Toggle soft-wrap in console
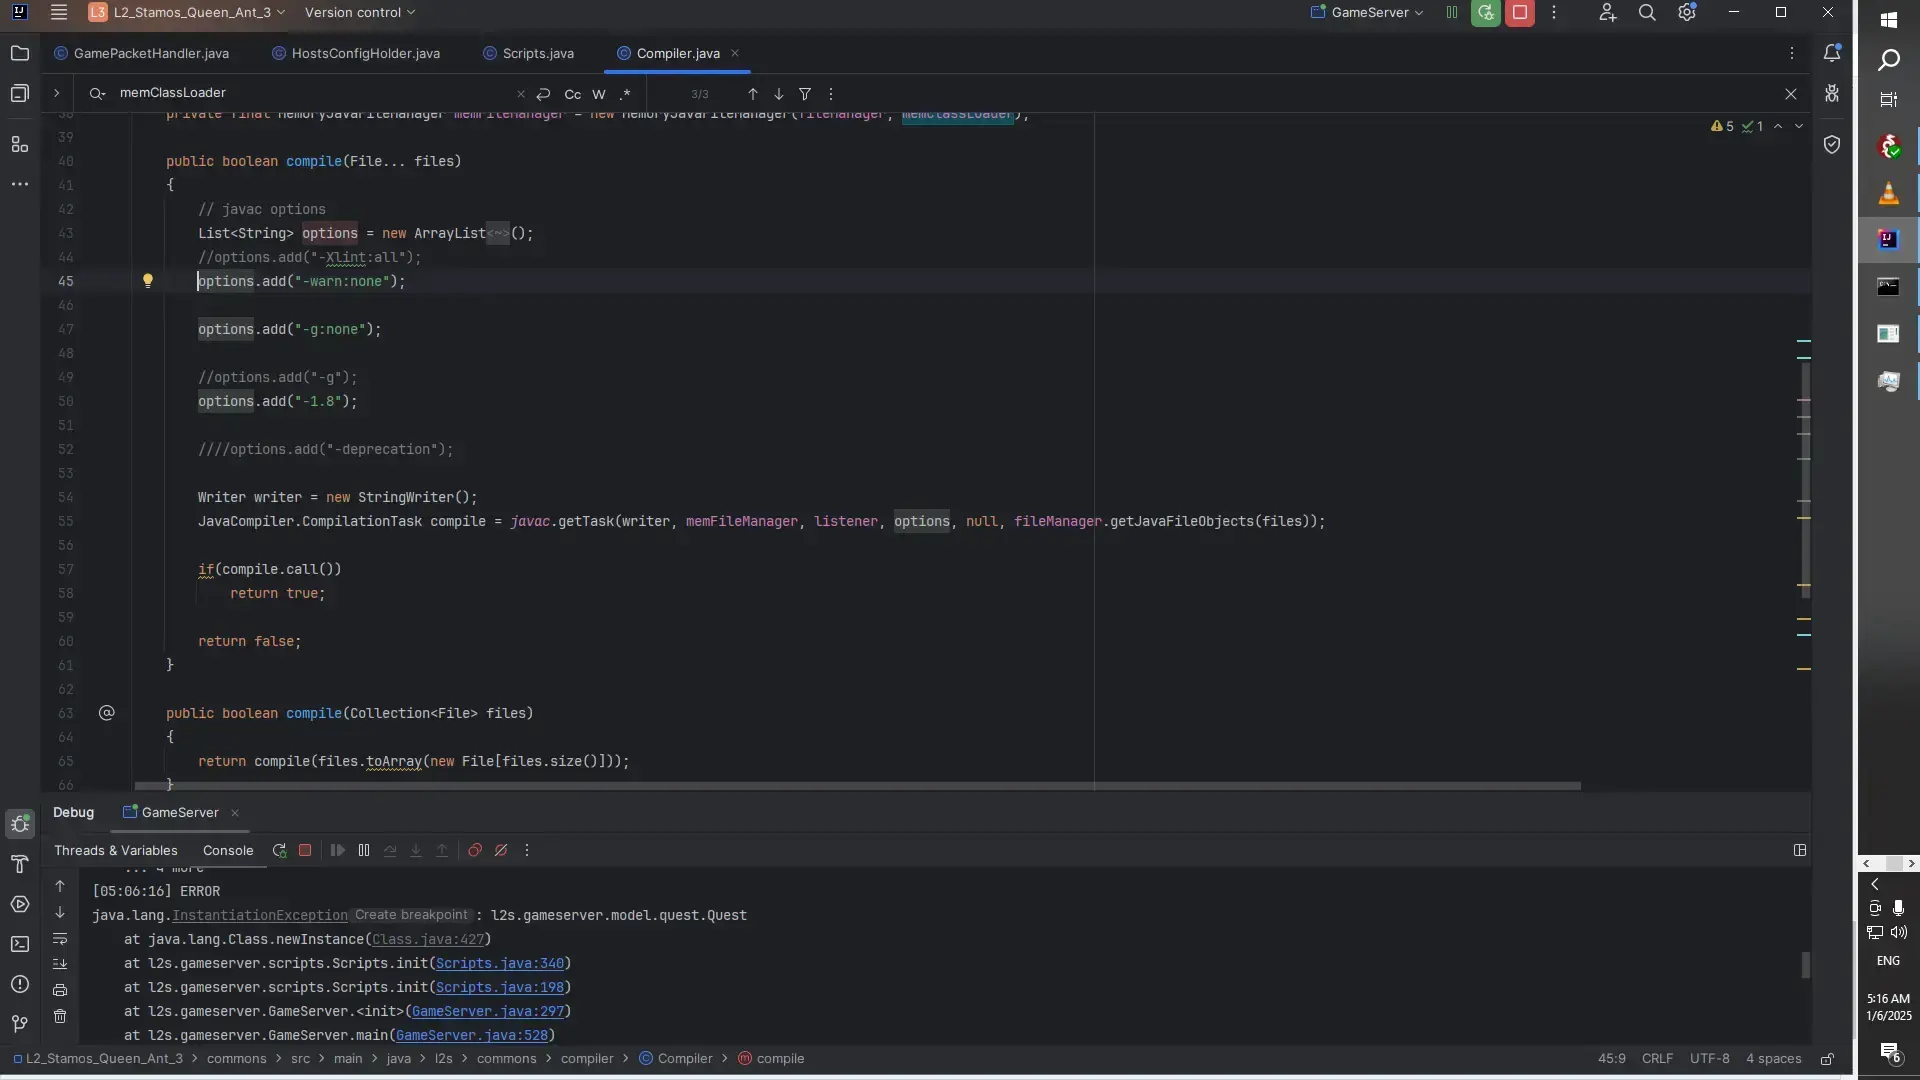Image resolution: width=1920 pixels, height=1080 pixels. tap(60, 939)
